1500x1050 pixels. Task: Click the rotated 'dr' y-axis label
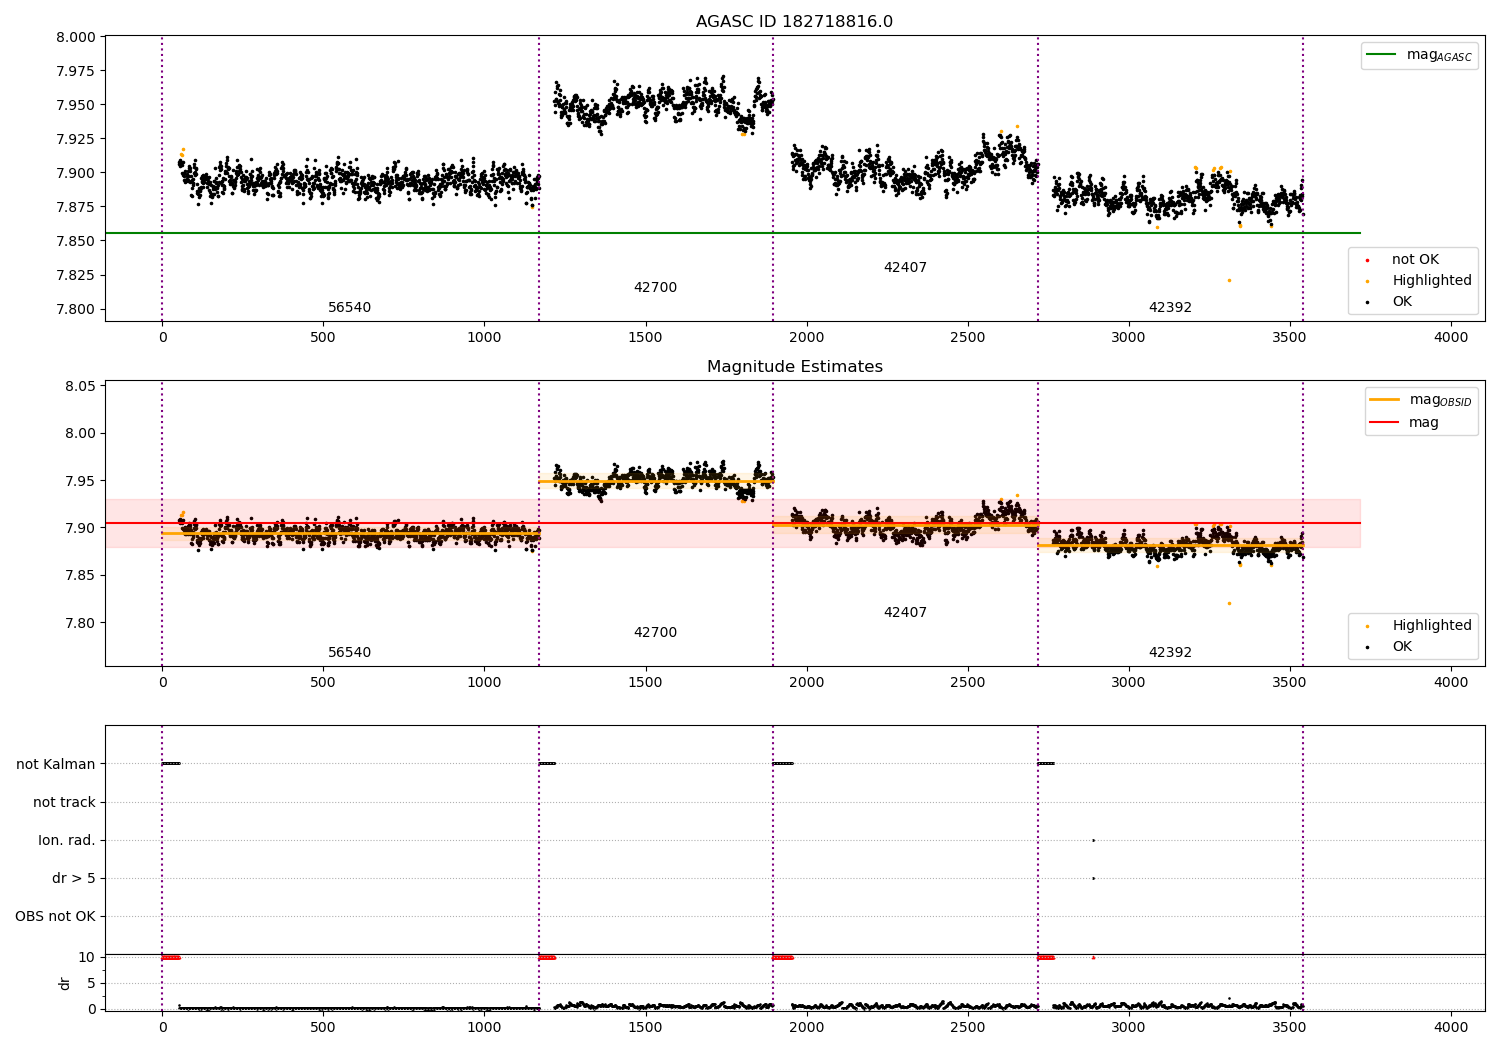click(65, 984)
